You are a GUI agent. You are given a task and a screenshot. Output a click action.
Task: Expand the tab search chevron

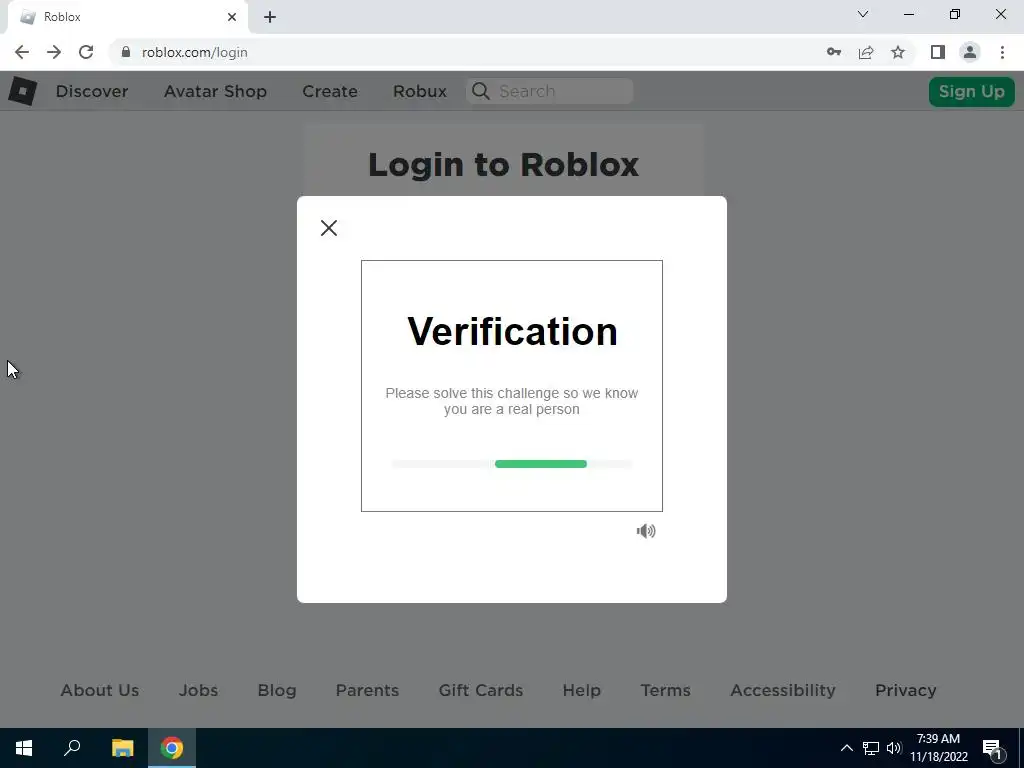pos(863,14)
